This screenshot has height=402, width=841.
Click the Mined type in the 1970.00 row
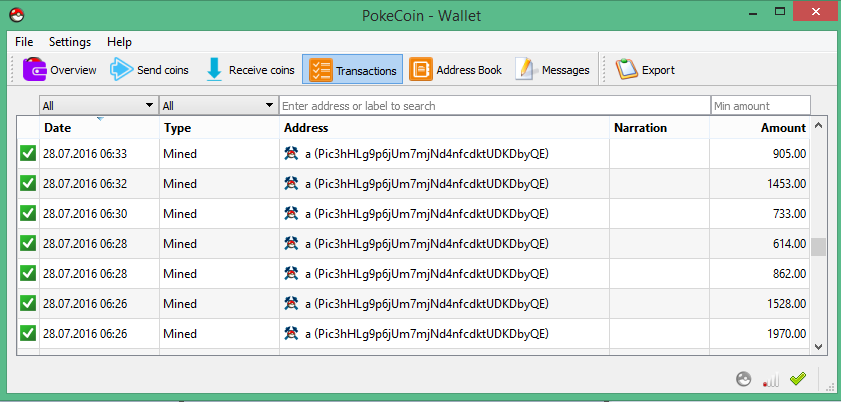[180, 334]
